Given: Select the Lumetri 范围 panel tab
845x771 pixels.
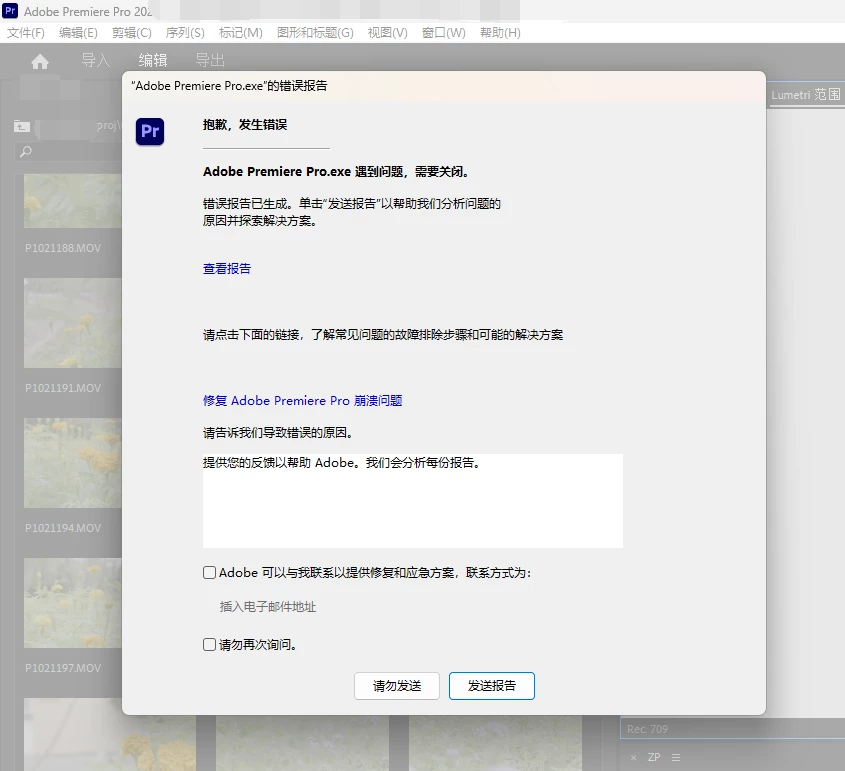Looking at the screenshot, I should [x=806, y=95].
